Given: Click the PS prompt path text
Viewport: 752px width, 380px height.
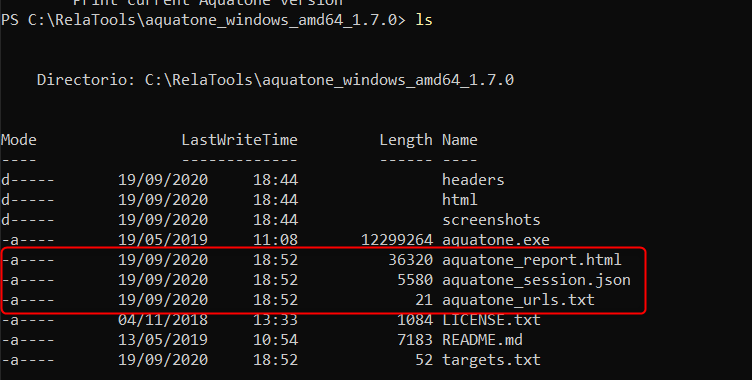Looking at the screenshot, I should 203,20.
